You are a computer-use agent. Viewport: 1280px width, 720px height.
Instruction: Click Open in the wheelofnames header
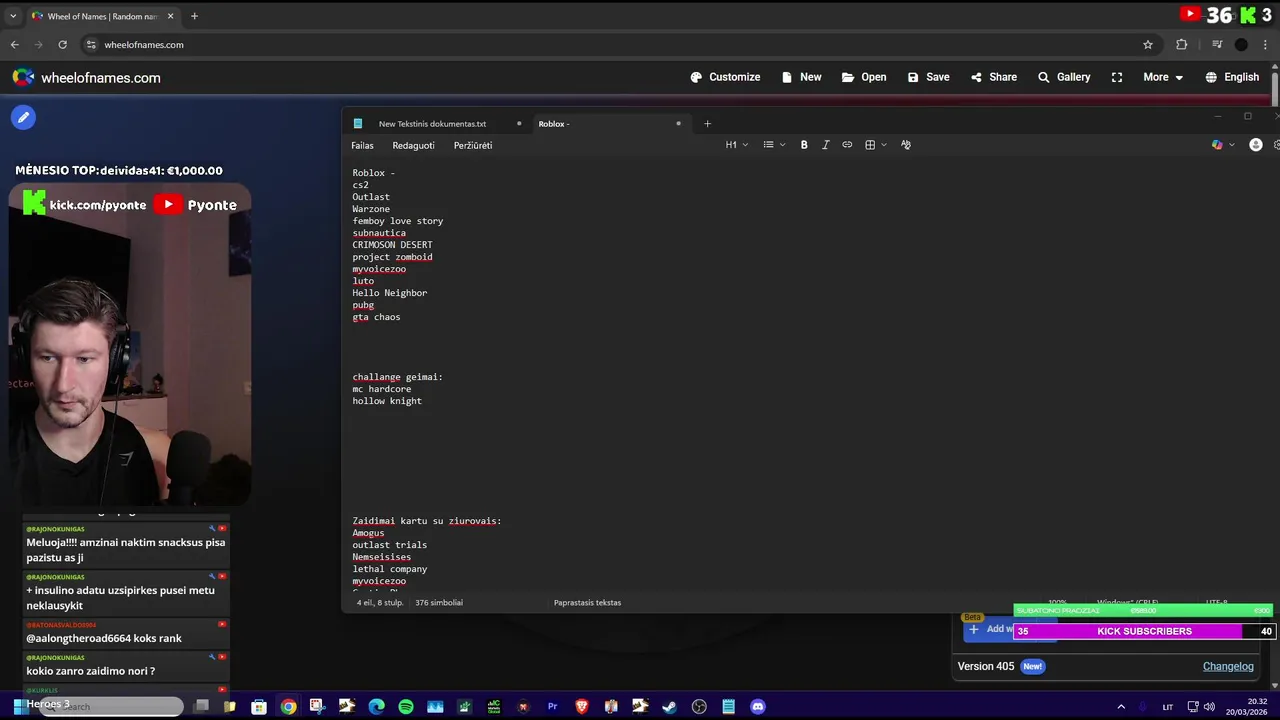[864, 77]
